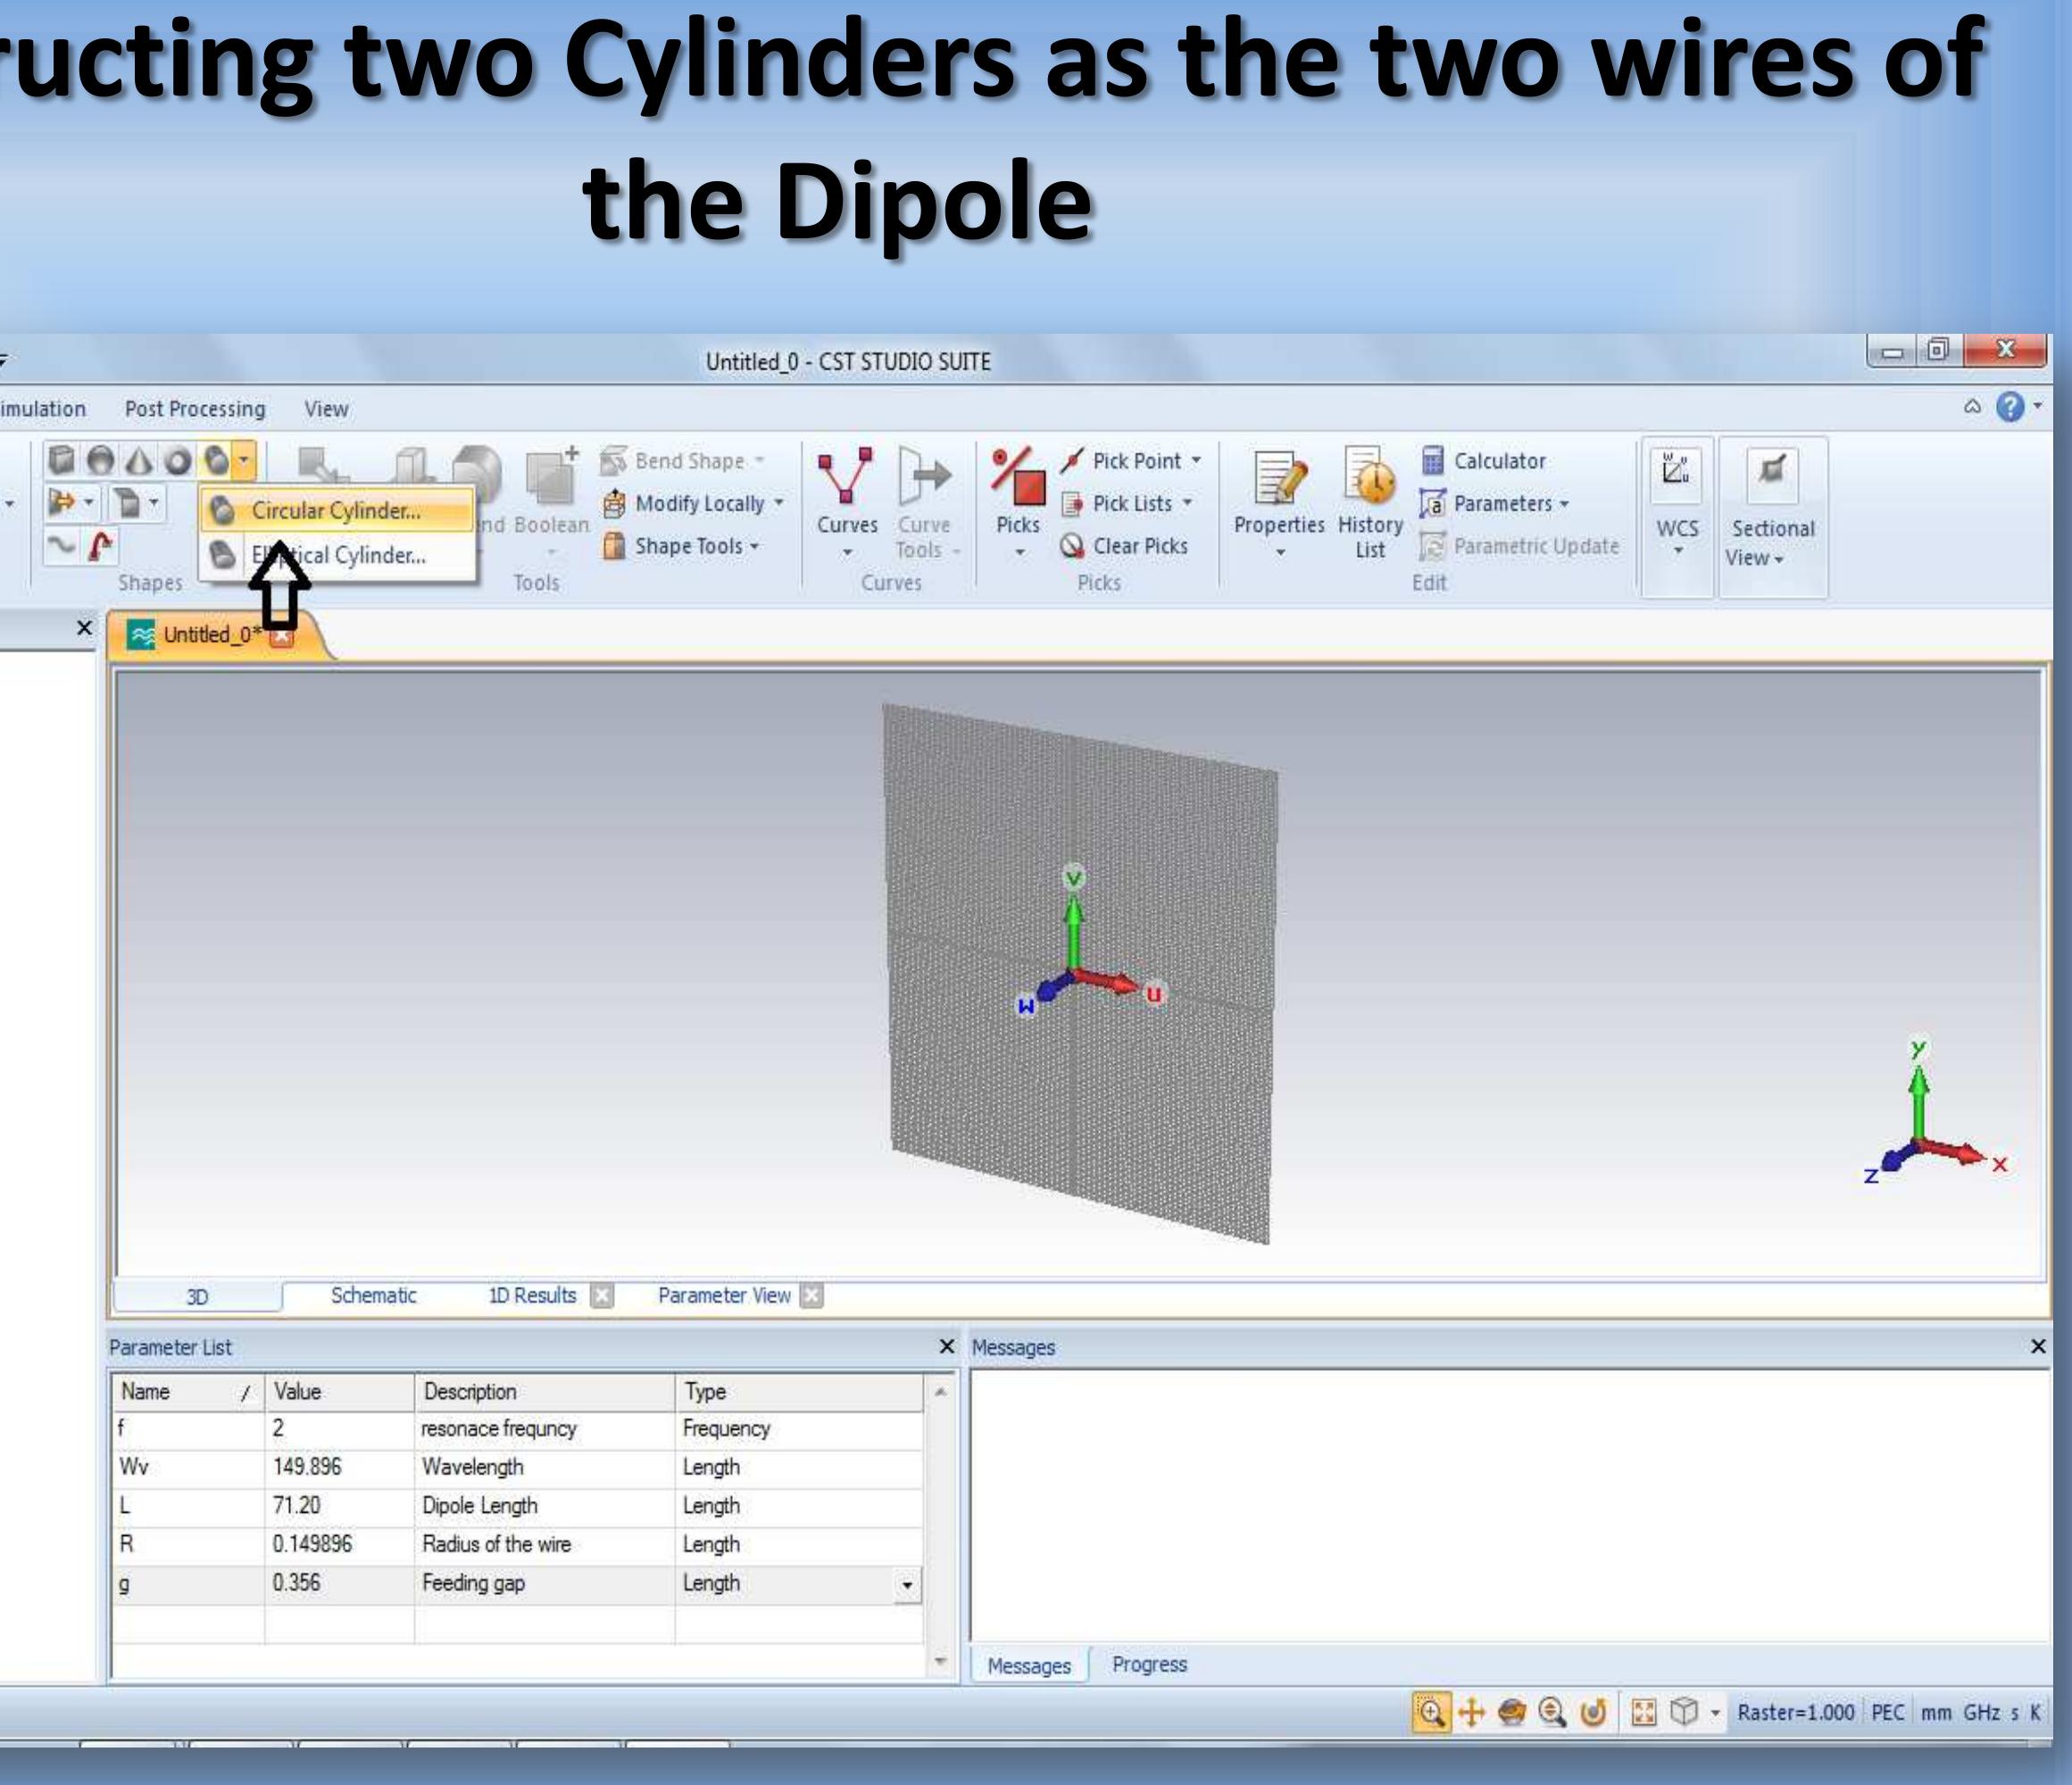Select the Sphere shape tool
Image resolution: width=2072 pixels, height=1785 pixels.
point(100,460)
